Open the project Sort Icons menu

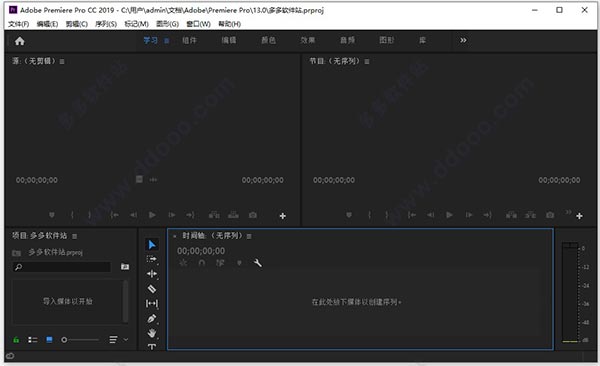pyautogui.click(x=113, y=340)
